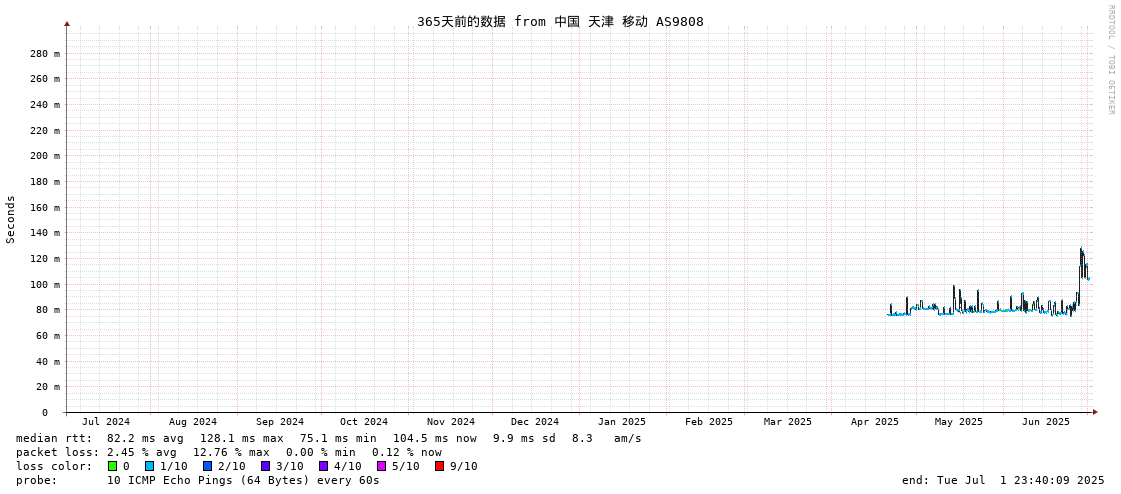Click the Oct 2024 axis label
Screen dimensions: 1121x494
coord(364,422)
